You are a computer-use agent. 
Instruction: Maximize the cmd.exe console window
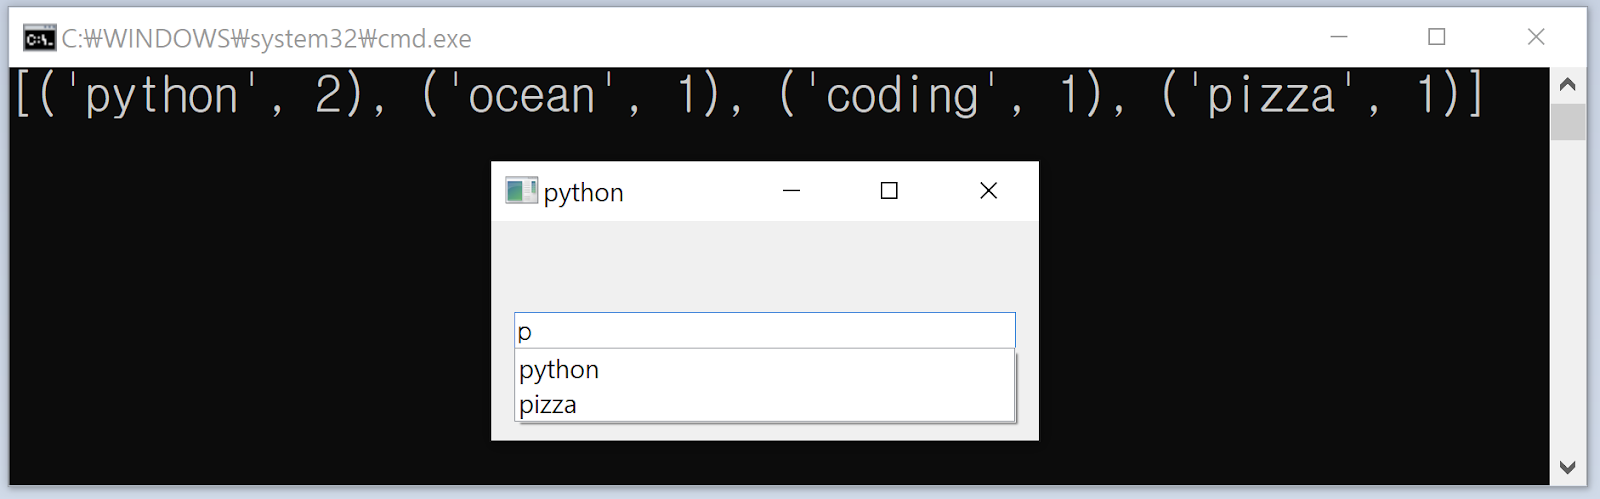1437,37
